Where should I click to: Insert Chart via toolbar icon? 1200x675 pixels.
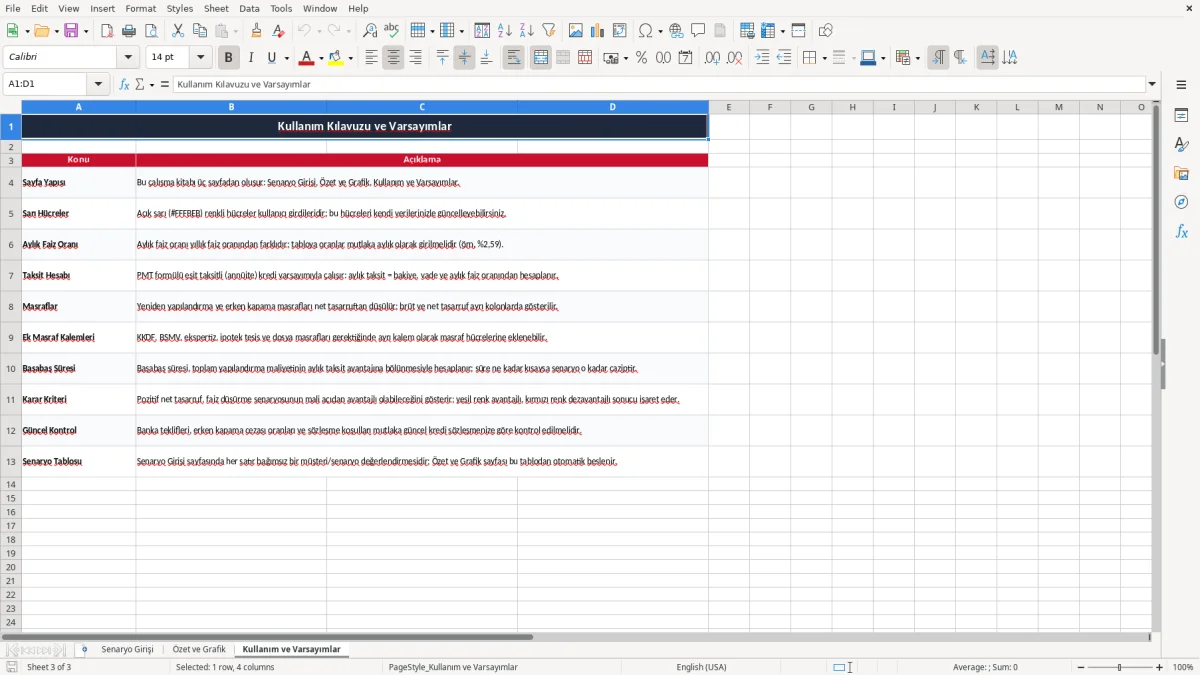598,31
